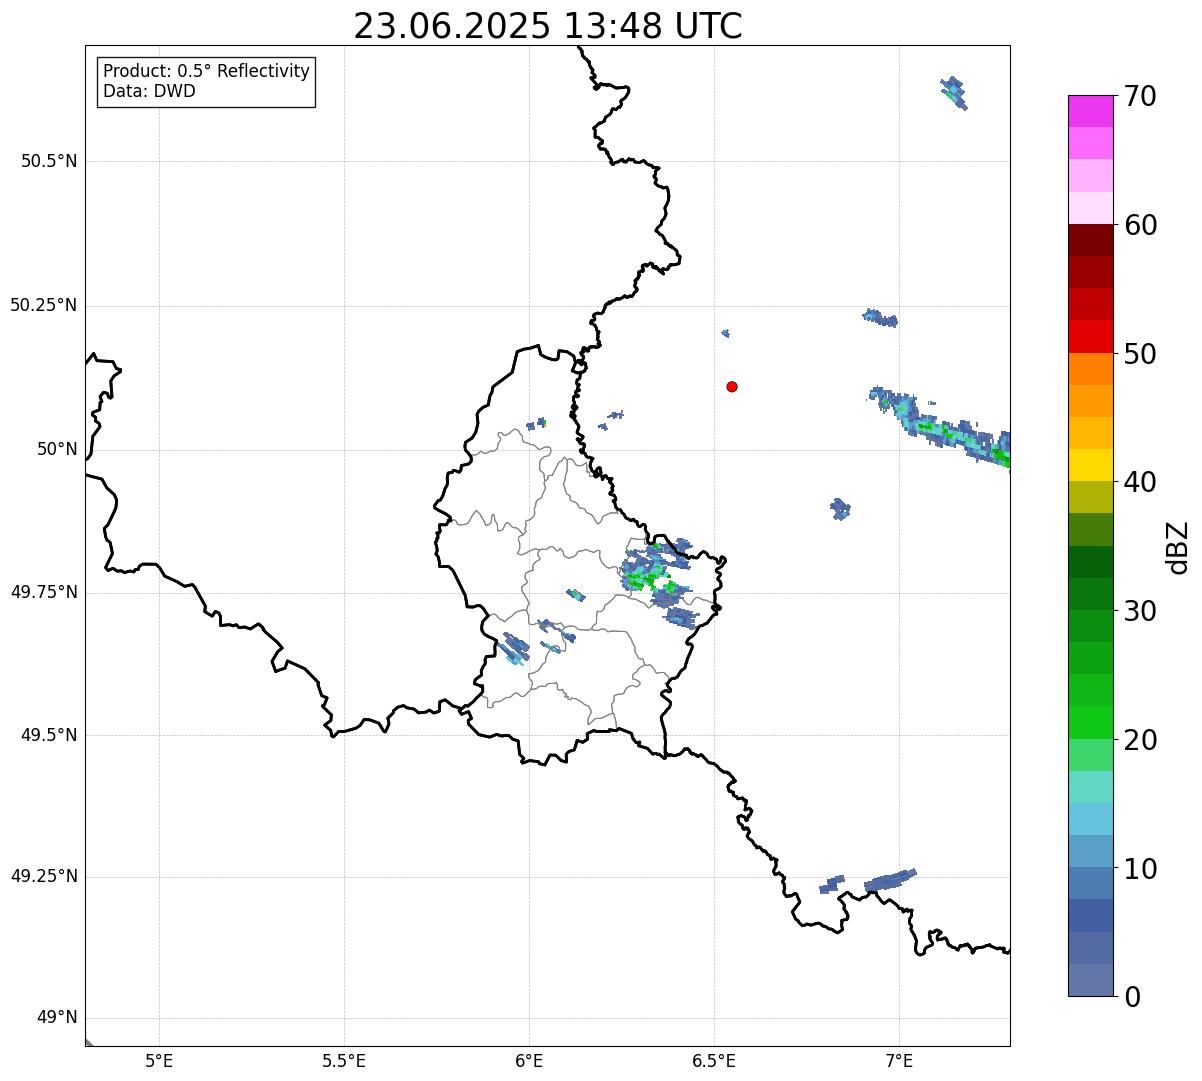Click the 7°E longitude label

[899, 1062]
